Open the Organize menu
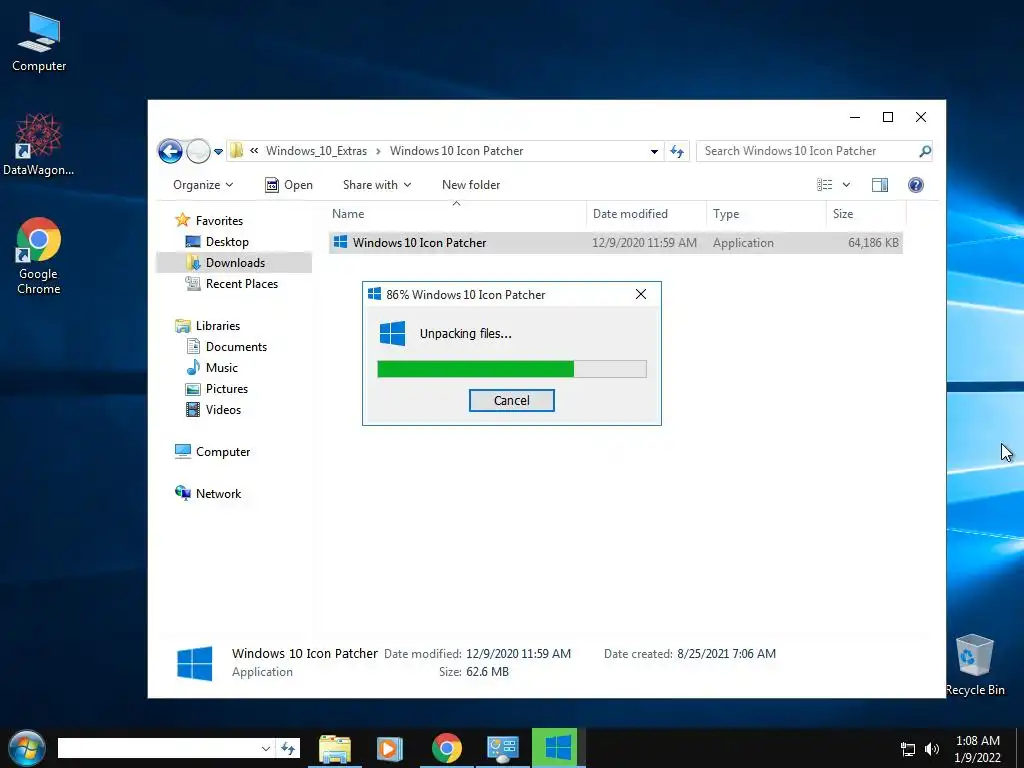Viewport: 1024px width, 768px height. tap(202, 185)
